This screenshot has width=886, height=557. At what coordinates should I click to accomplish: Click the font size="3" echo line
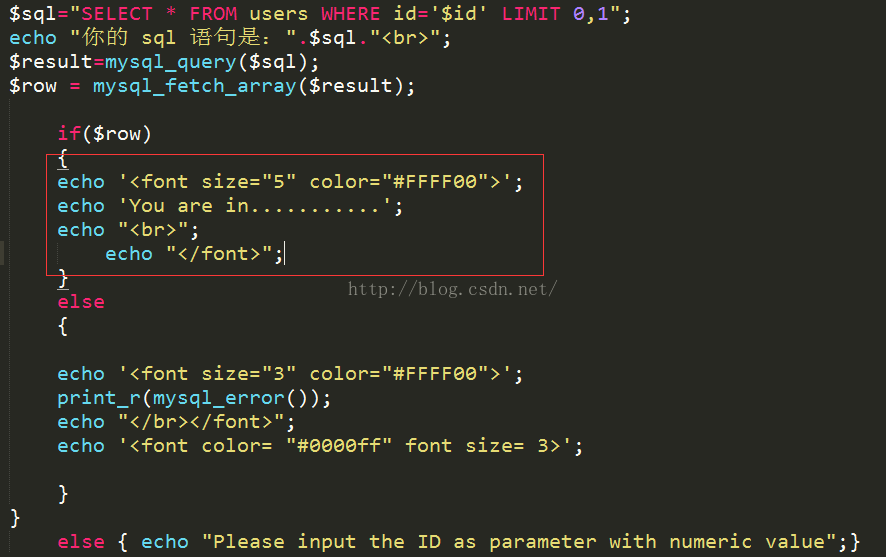(x=290, y=373)
